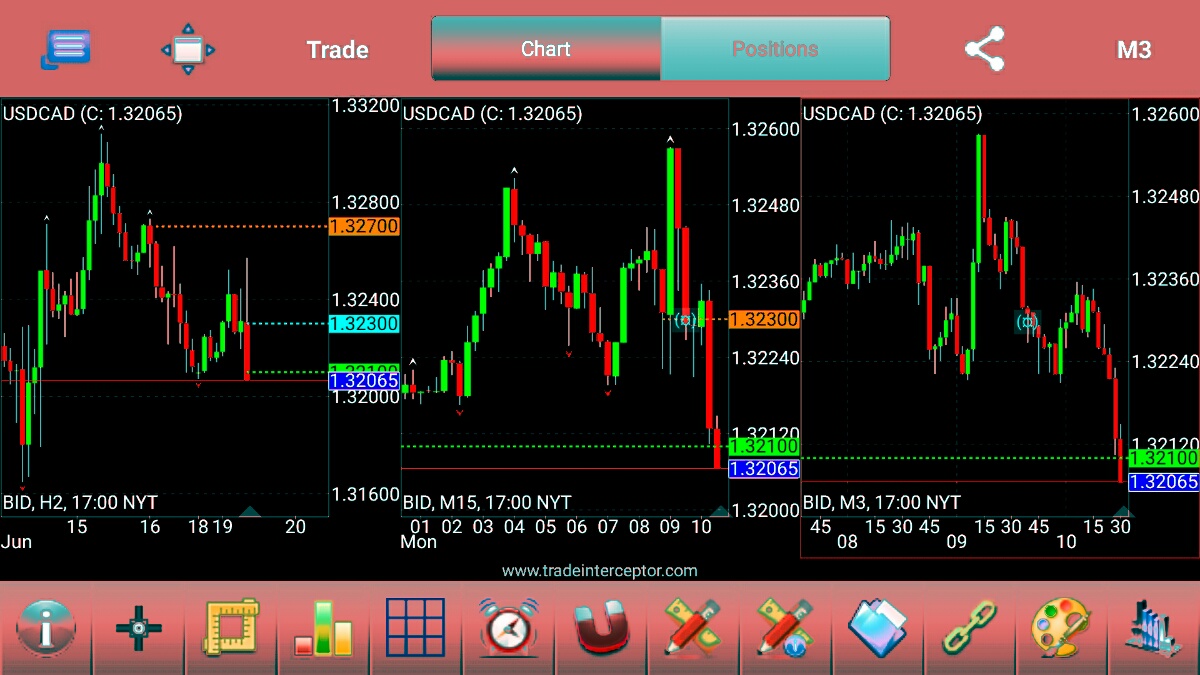Viewport: 1200px width, 675px height.
Task: Tap the triangle scroll marker under M3 chart
Action: [1122, 511]
